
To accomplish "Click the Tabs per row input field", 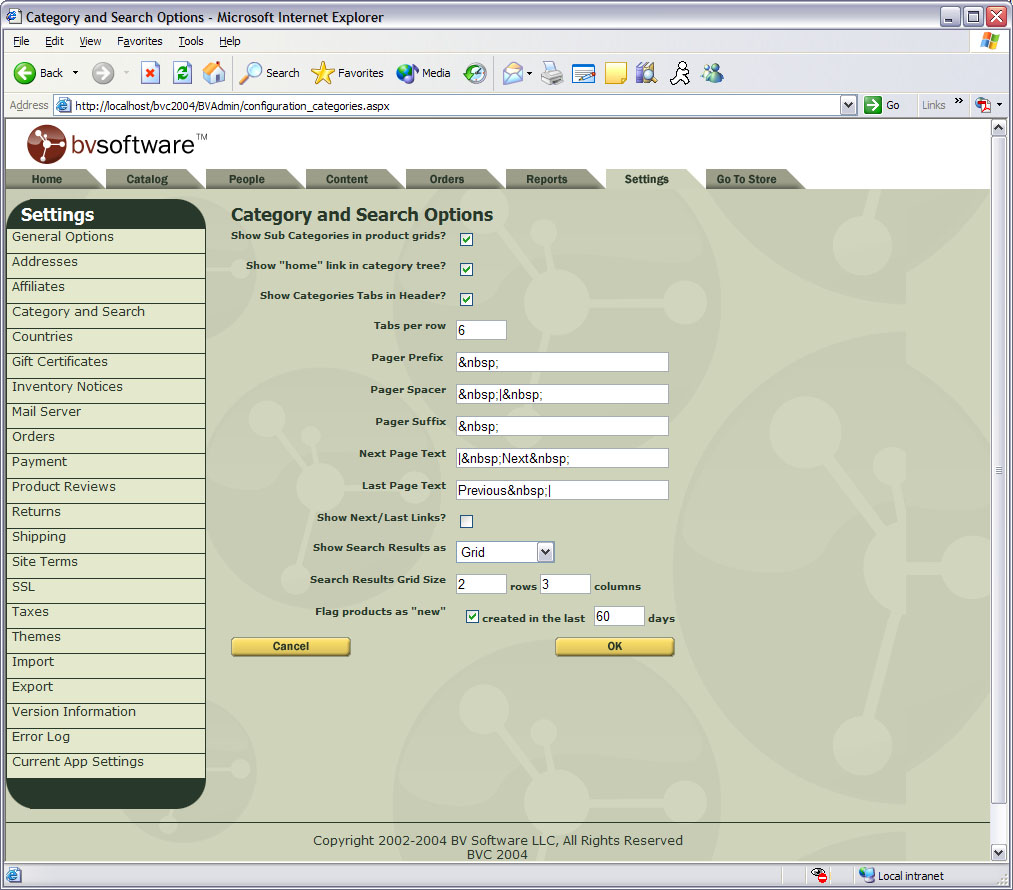I will 481,330.
